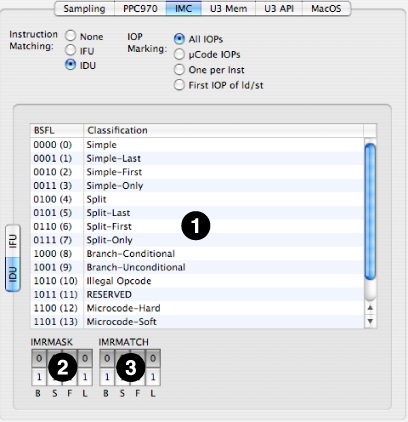
Task: Pick the Simple-First row
Action: 197,172
